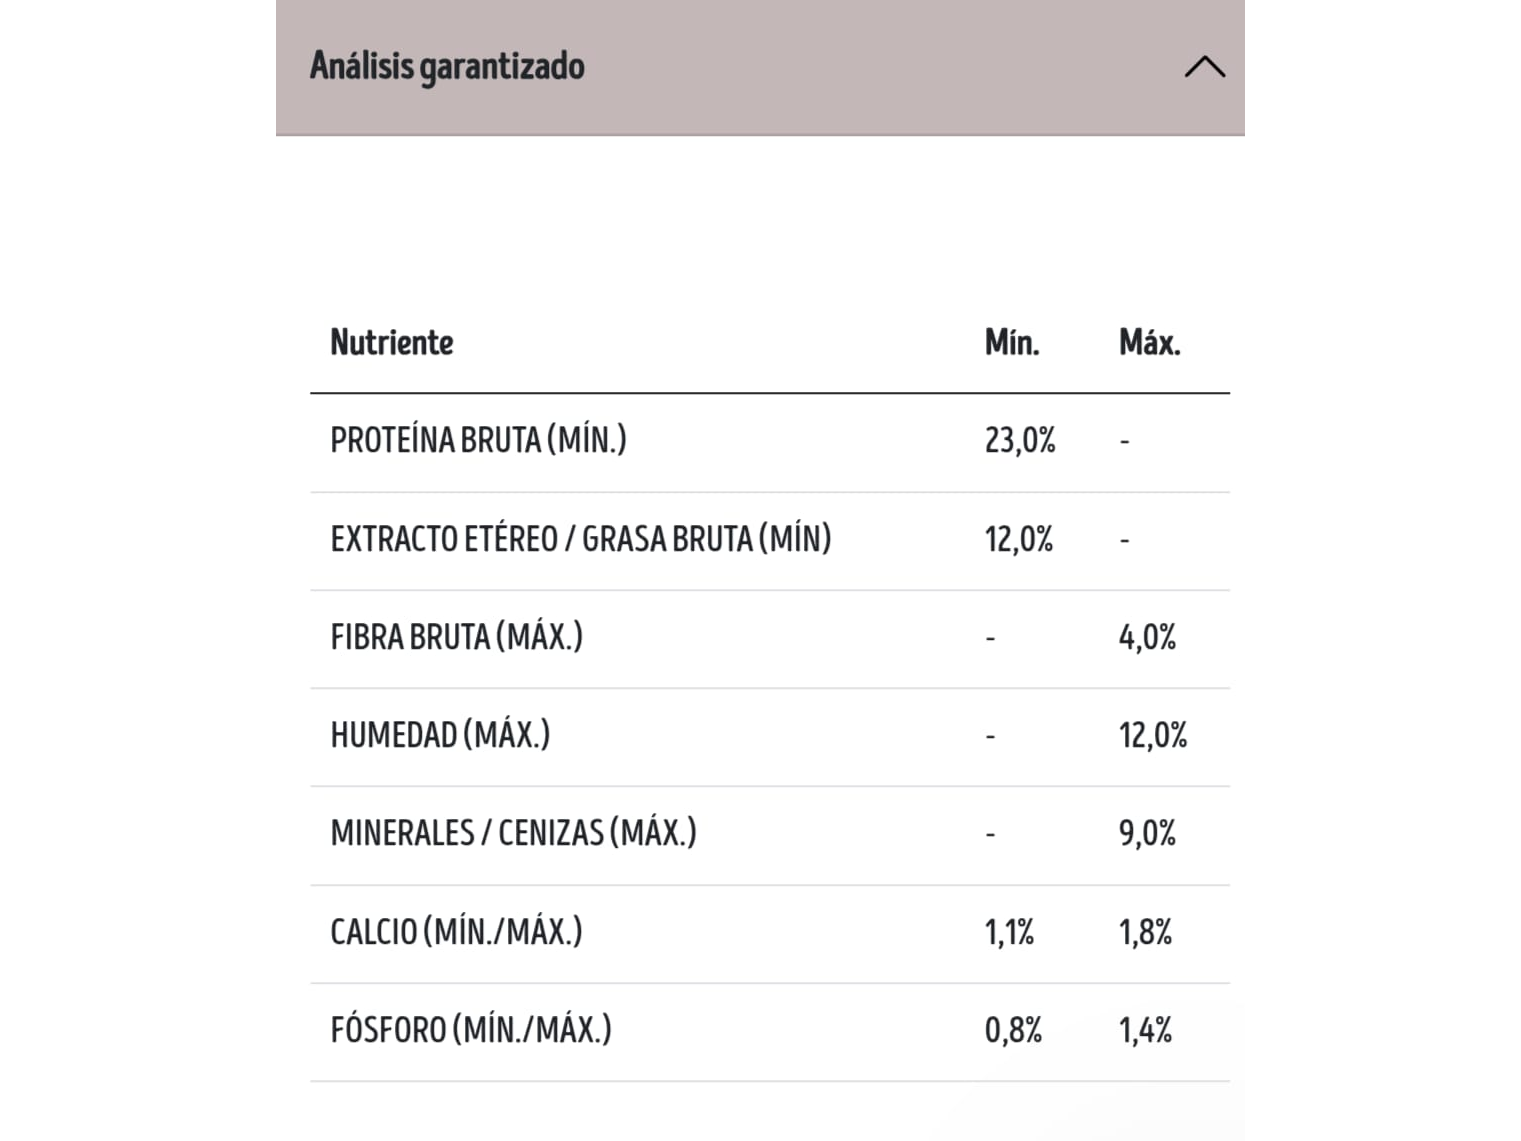Select the PROTEÍNA BRUTA (MÍN.) row label
This screenshot has width=1521, height=1141.
click(x=479, y=440)
